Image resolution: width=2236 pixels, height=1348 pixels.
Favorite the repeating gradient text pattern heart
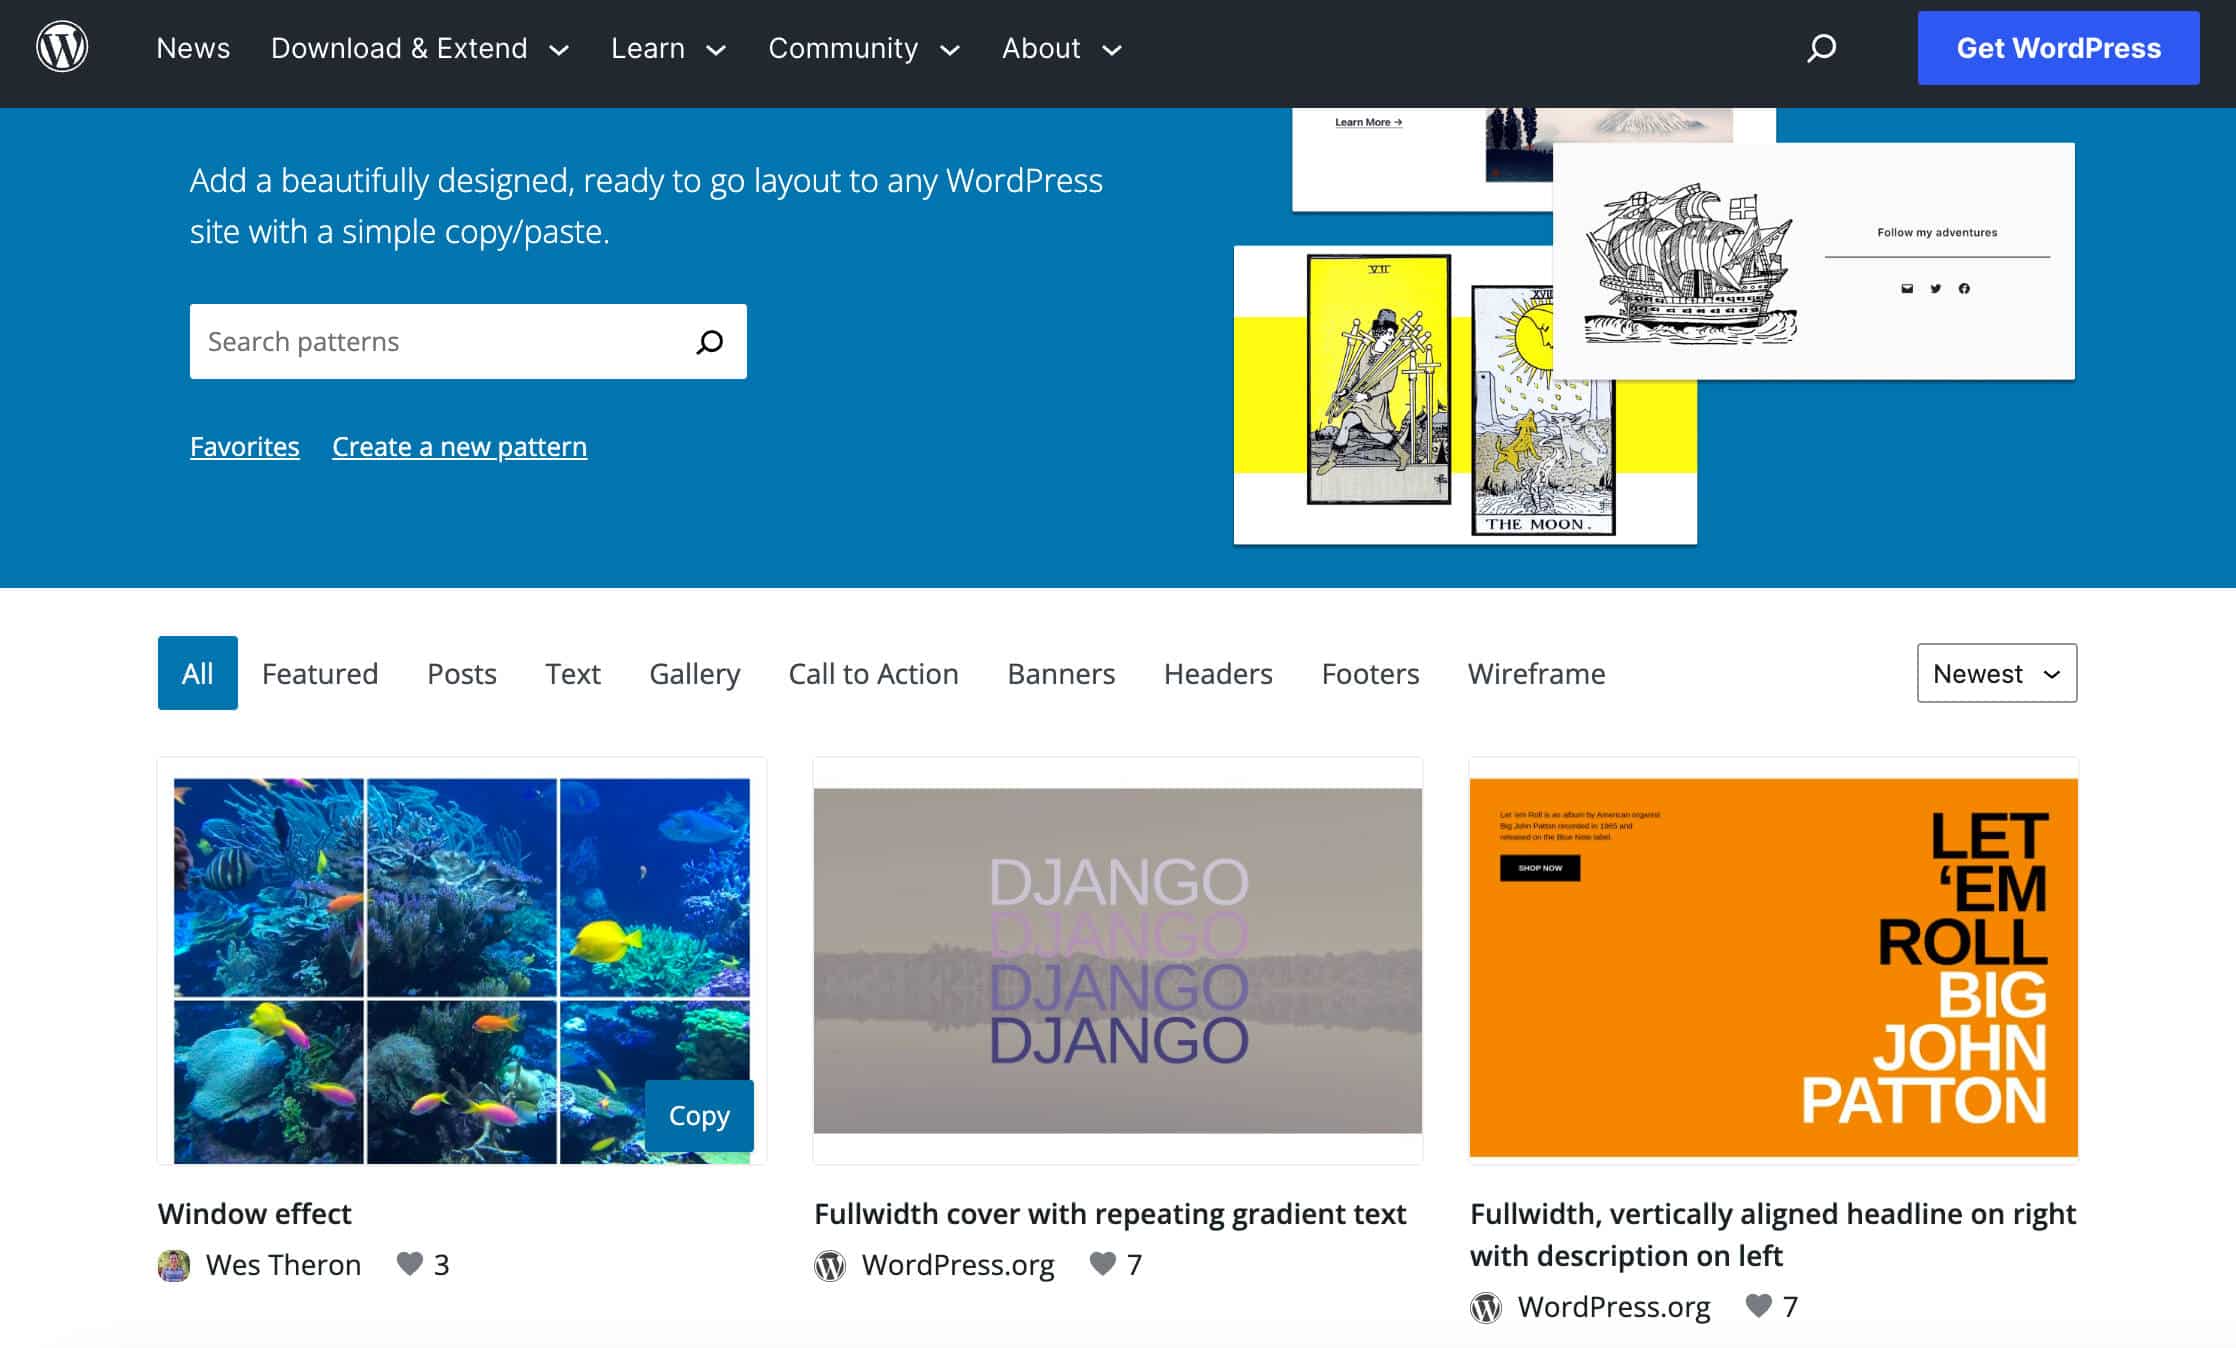pos(1102,1263)
